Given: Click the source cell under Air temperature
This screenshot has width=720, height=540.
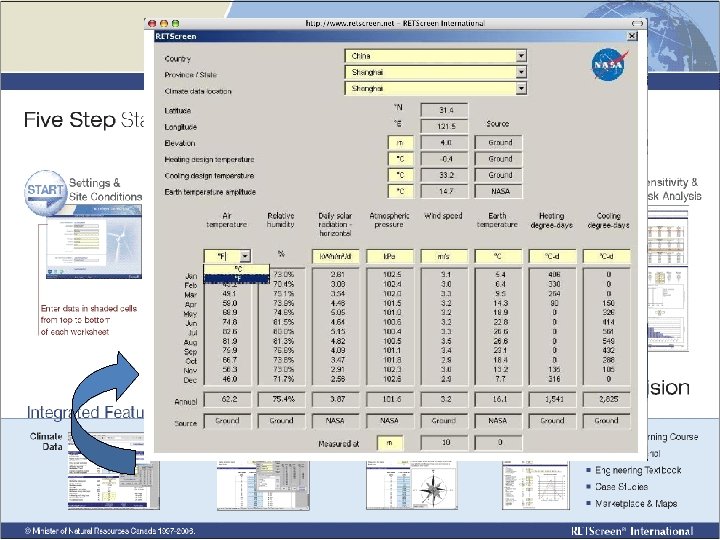Looking at the screenshot, I should [x=228, y=421].
